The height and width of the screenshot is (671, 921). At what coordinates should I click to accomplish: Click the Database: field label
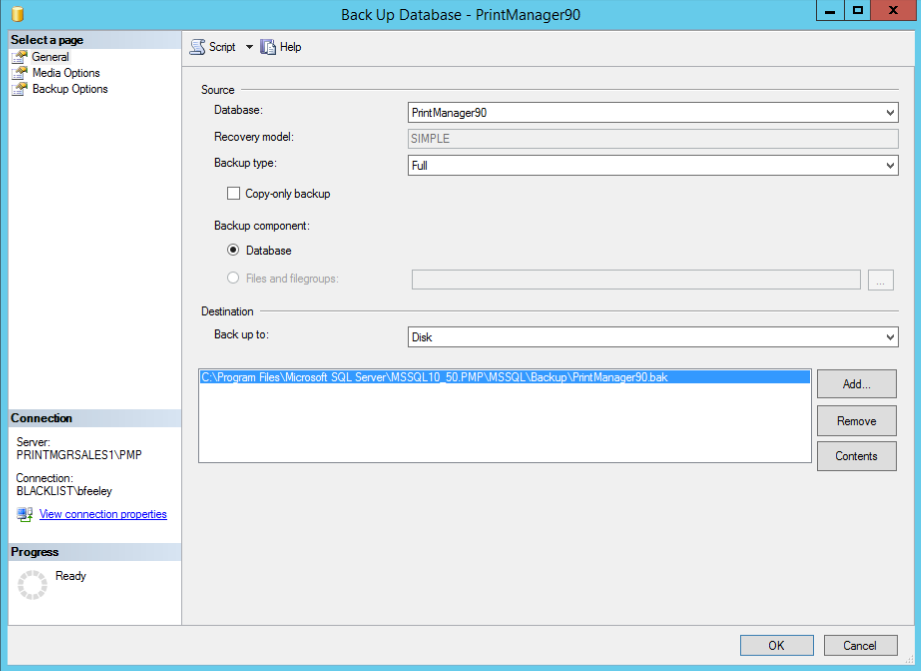pos(238,110)
